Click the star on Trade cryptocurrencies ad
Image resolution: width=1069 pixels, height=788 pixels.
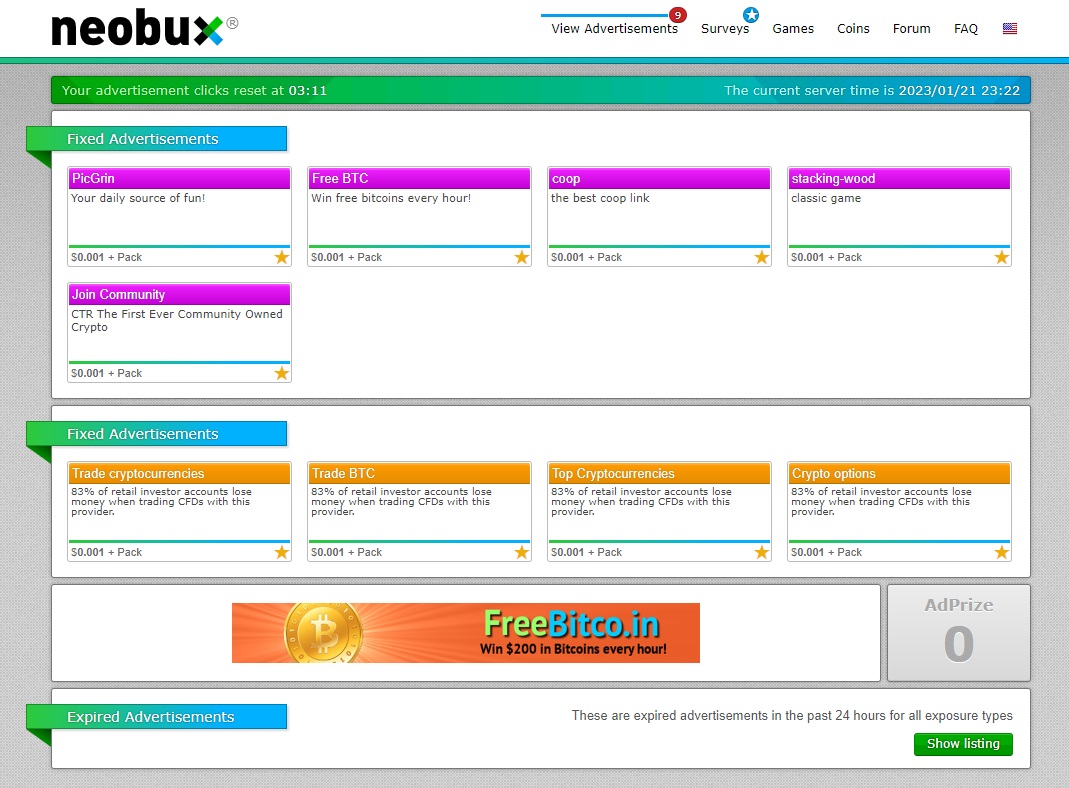pyautogui.click(x=282, y=552)
